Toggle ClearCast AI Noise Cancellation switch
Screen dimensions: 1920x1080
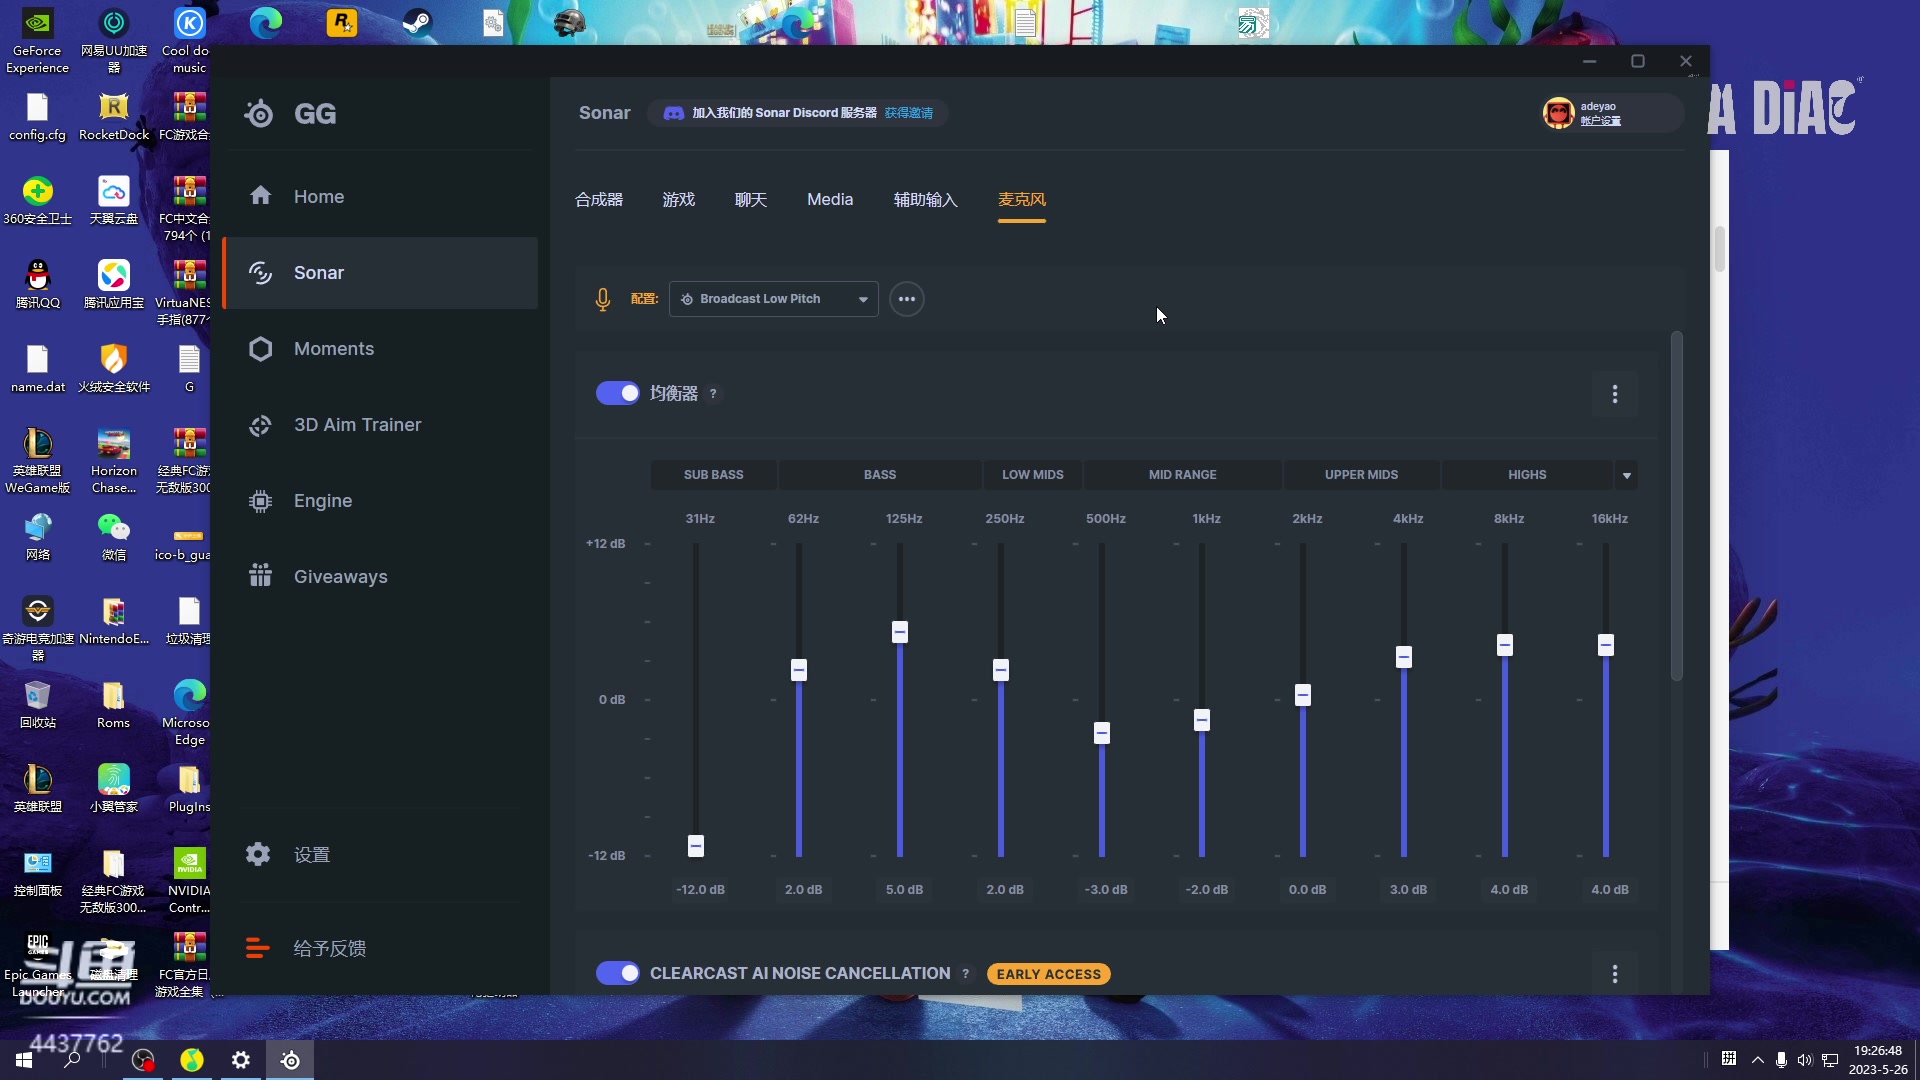618,973
